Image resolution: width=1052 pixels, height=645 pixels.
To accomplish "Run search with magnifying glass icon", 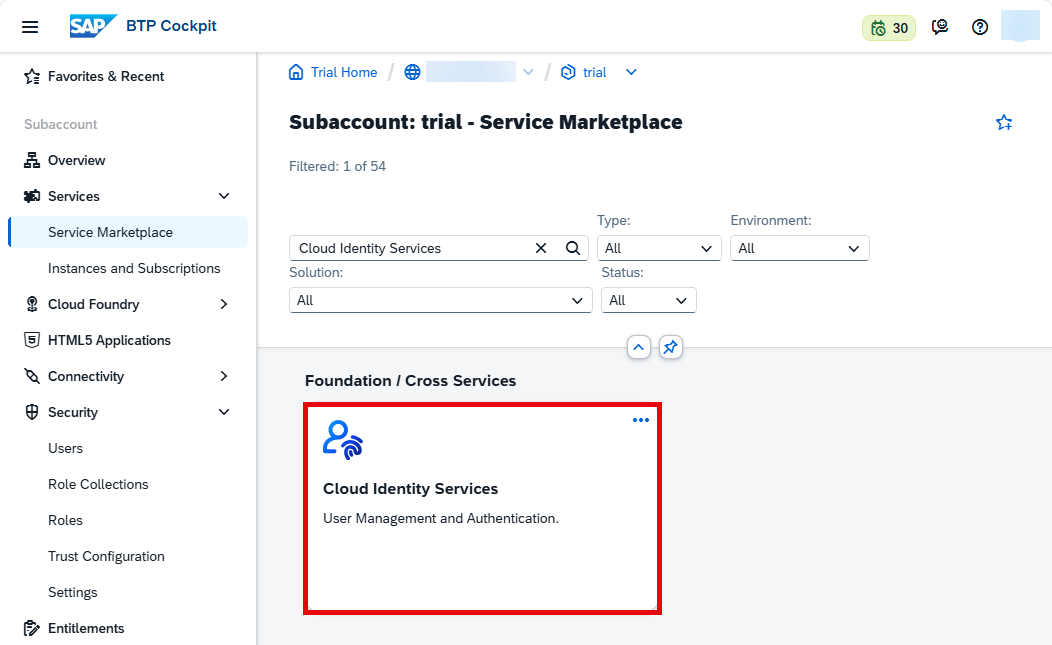I will pos(573,248).
